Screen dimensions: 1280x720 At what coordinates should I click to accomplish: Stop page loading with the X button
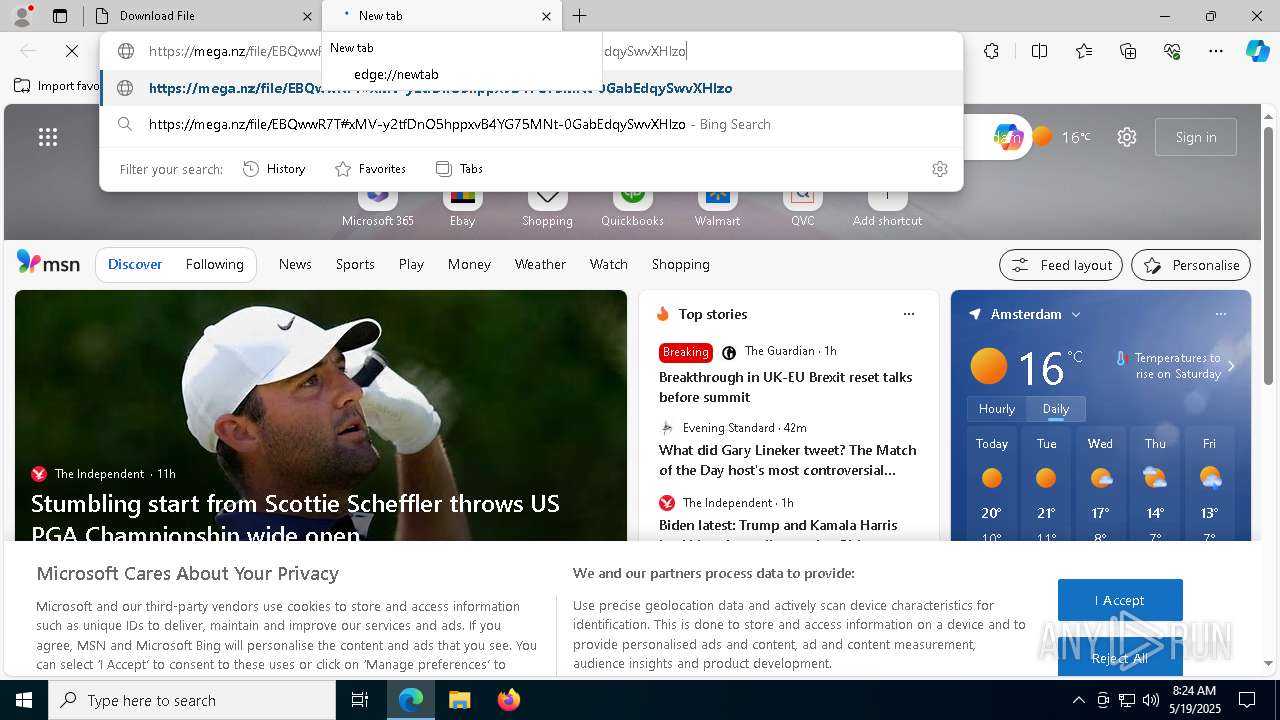click(72, 51)
